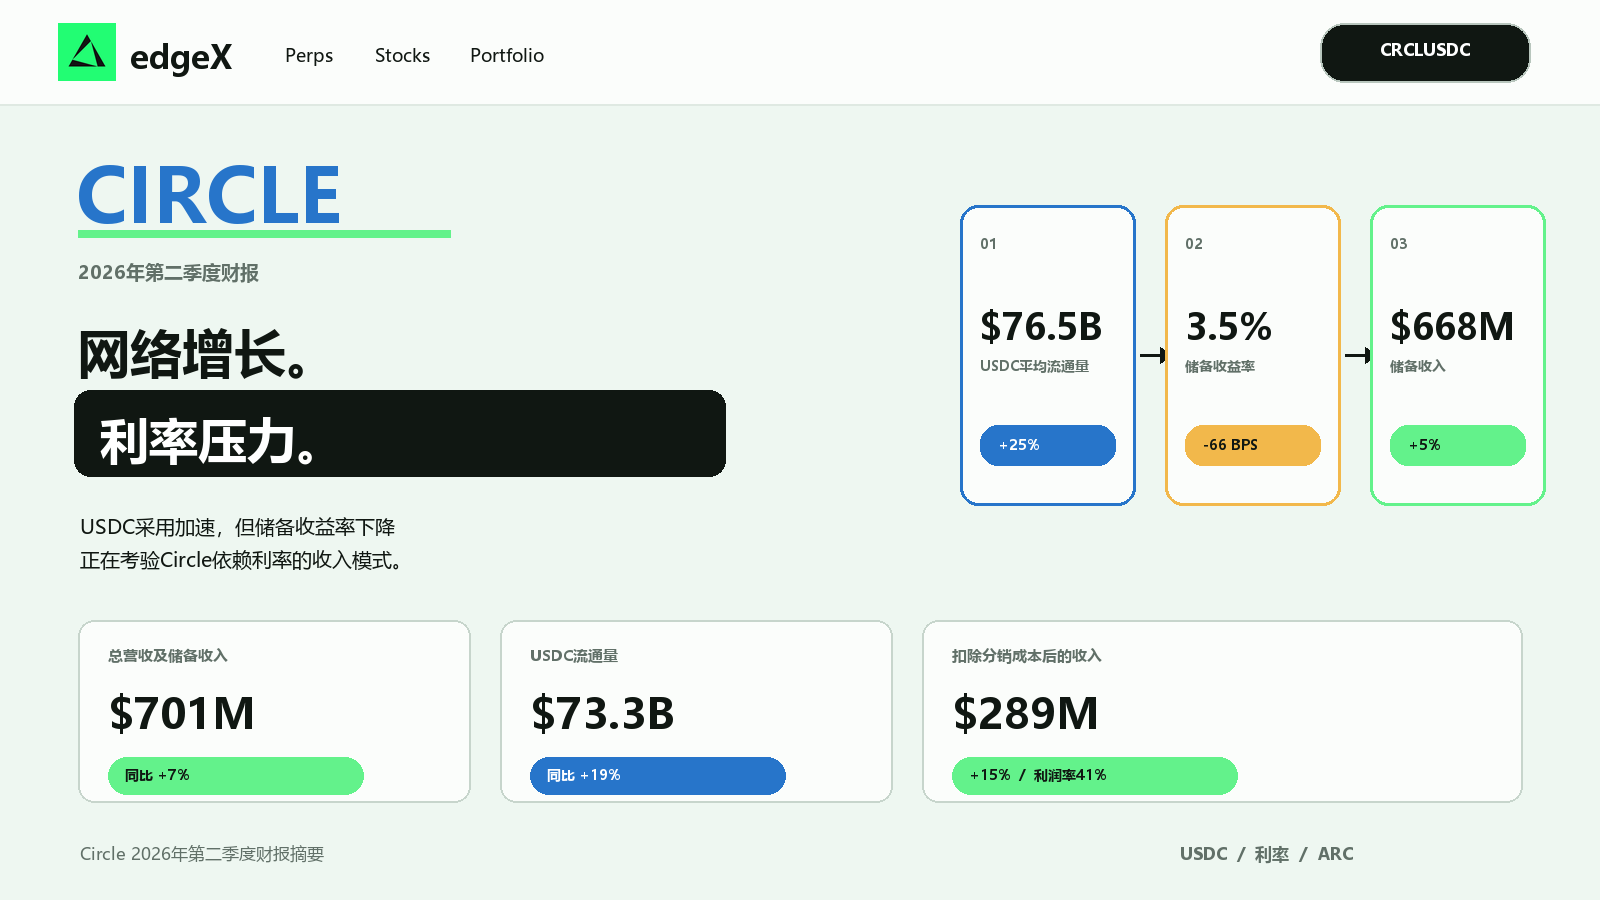Click the 利率压力 dark banner
Screen dimensions: 1600x900
click(400, 433)
